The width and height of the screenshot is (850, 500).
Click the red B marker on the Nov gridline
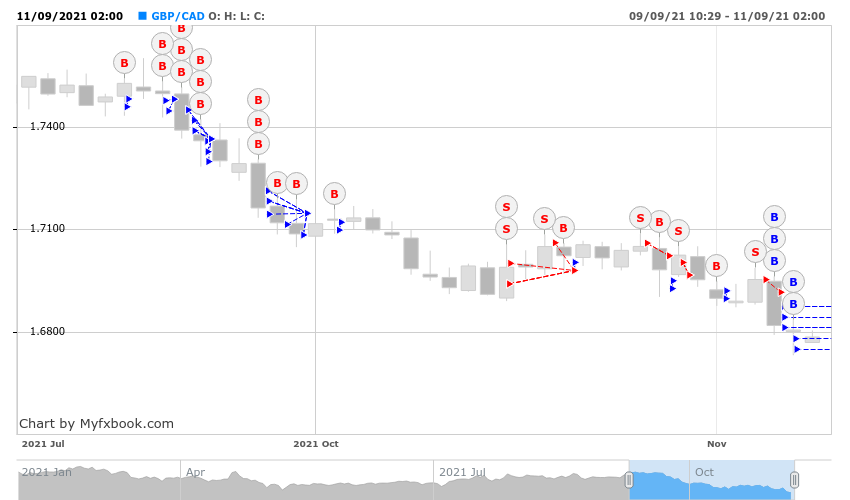[716, 266]
